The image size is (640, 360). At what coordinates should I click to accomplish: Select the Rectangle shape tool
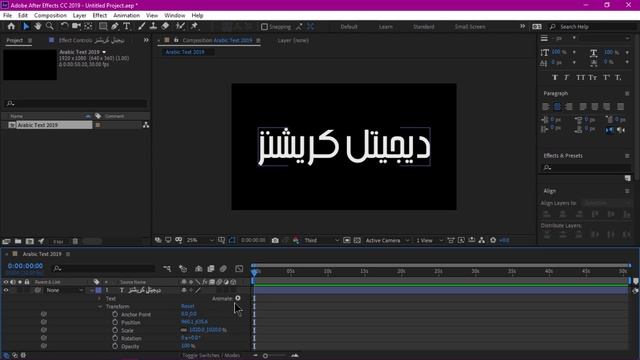pyautogui.click(x=103, y=26)
